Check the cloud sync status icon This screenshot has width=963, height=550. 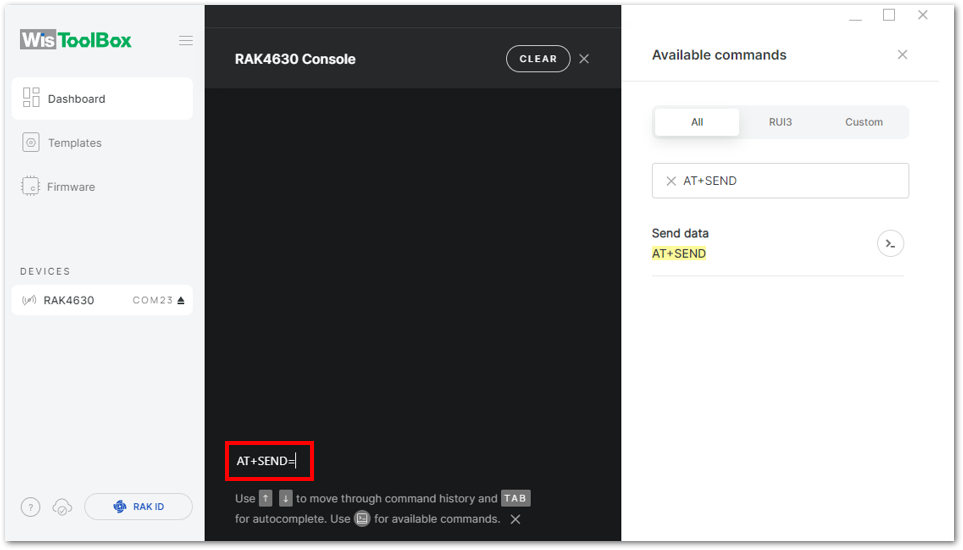(62, 507)
